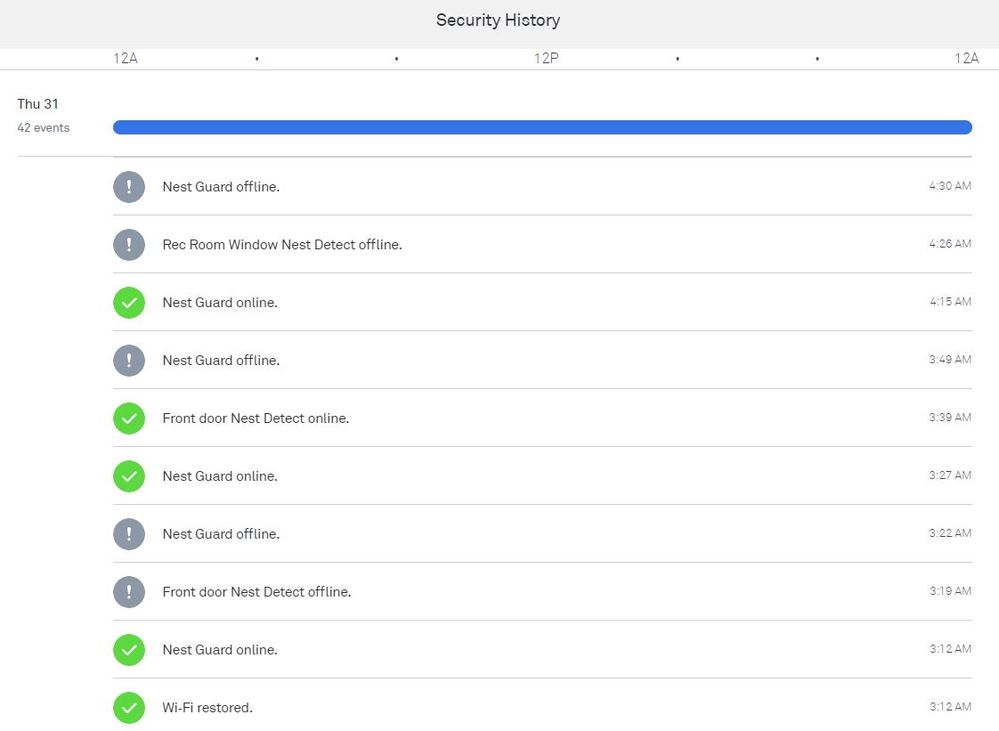Open the "Front door Nest Detect offline." event

tap(257, 592)
